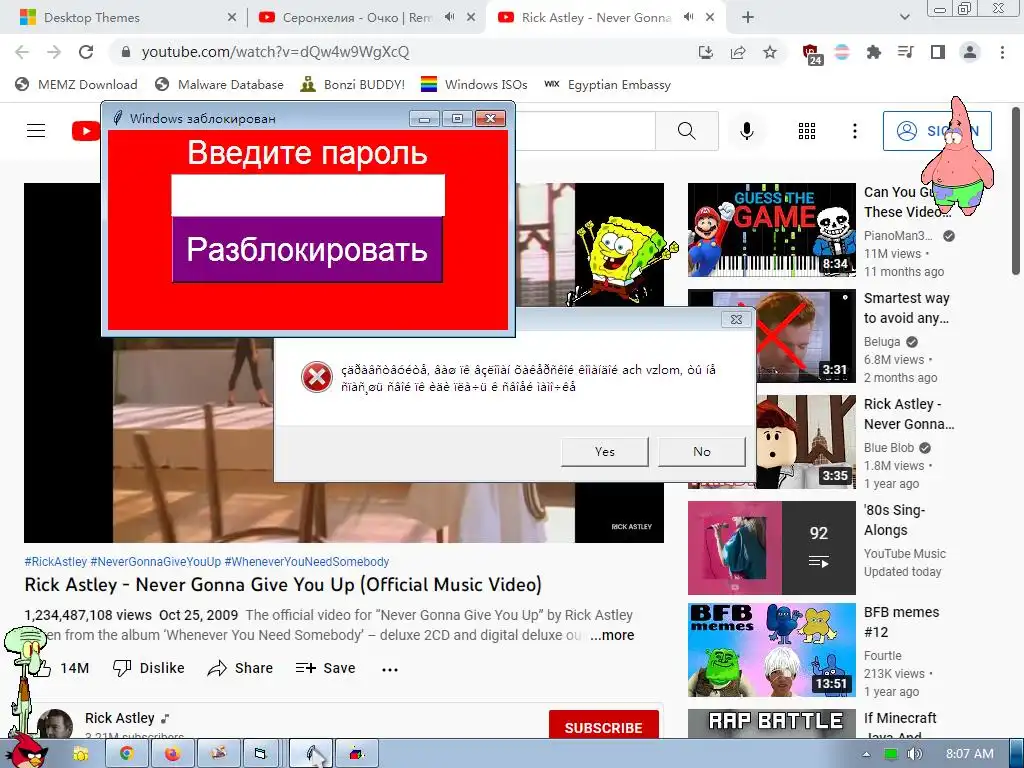This screenshot has height=768, width=1024.
Task: Click the #WheneverYouNeedSomebody hashtag link
Action: 307,562
